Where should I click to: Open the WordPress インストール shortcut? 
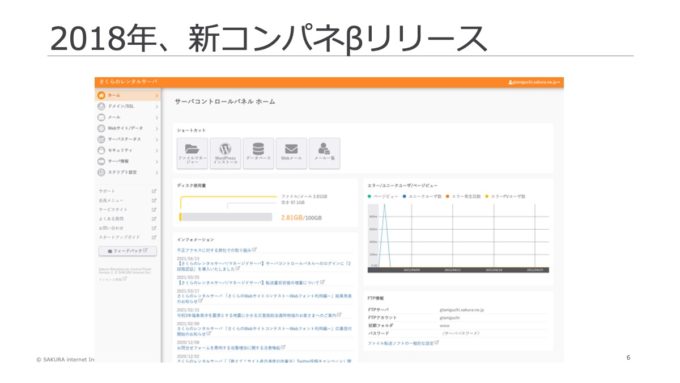click(226, 153)
